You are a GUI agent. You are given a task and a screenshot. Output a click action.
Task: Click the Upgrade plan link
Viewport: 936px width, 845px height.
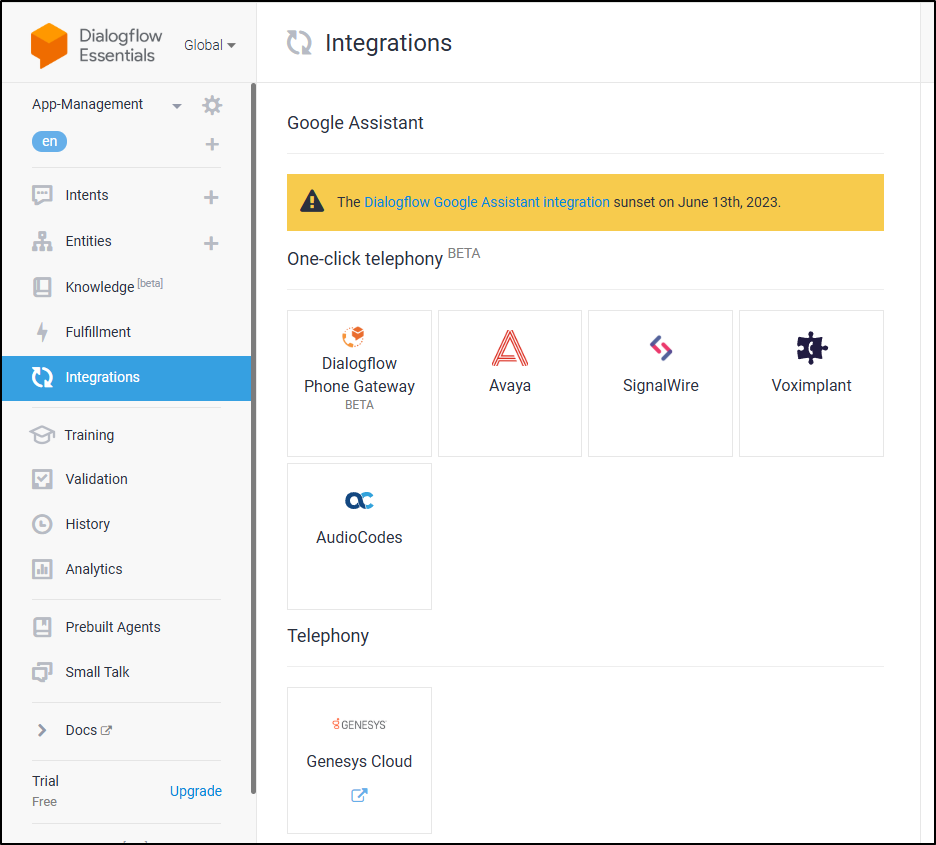coord(196,791)
